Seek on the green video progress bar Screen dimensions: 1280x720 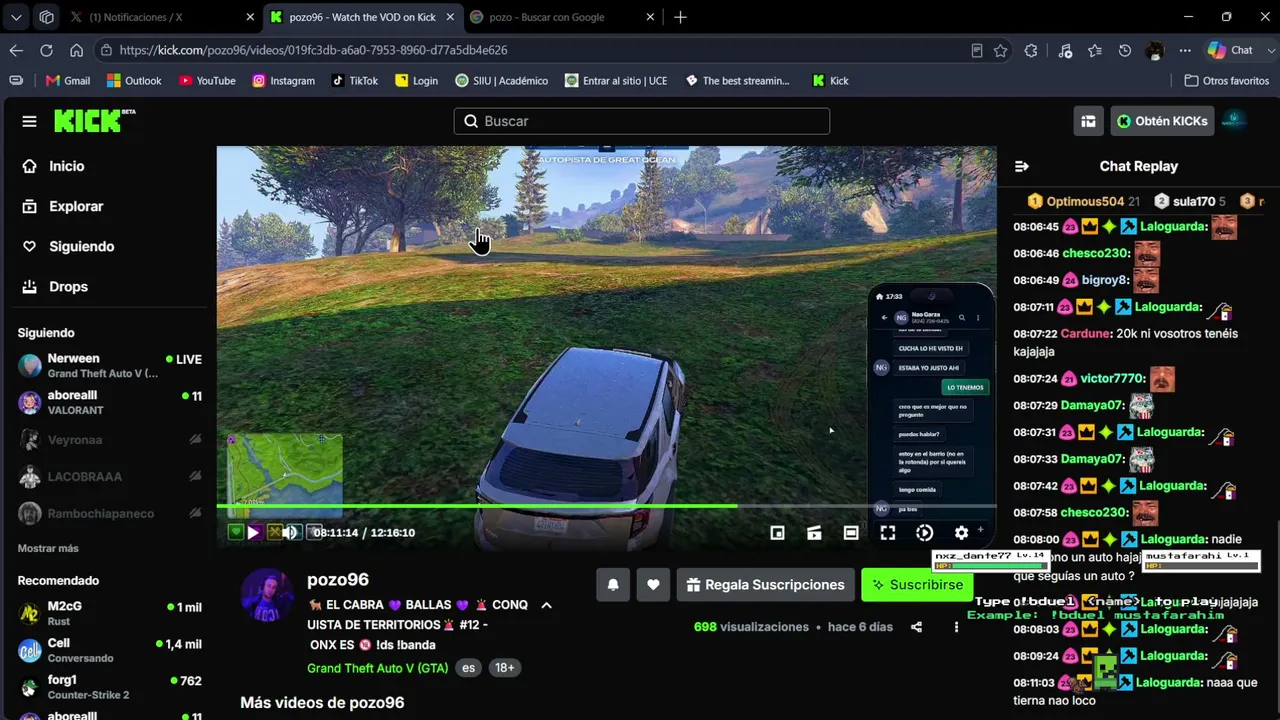coord(606,506)
